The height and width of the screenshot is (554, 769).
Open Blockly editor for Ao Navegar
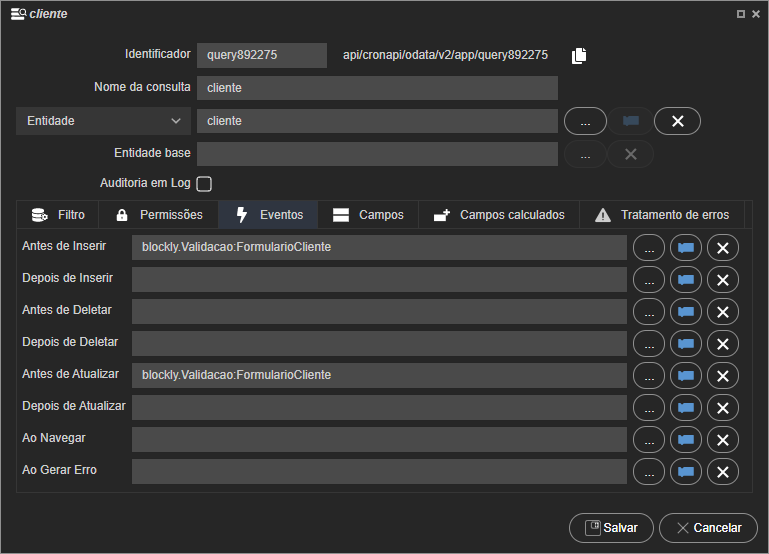[x=686, y=440]
